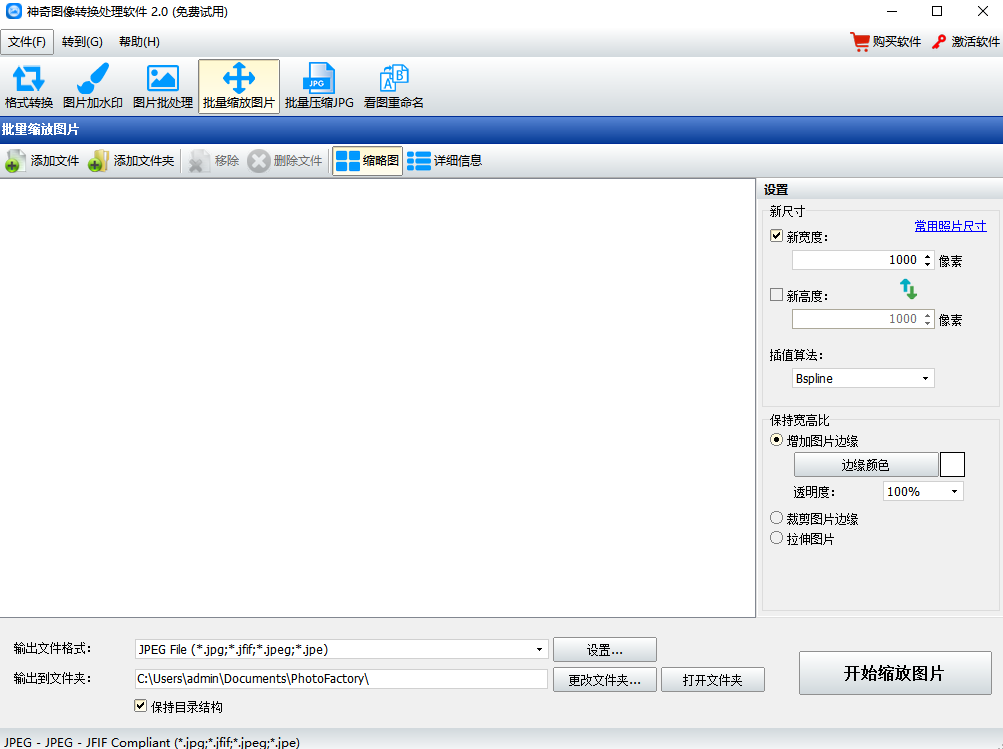The width and height of the screenshot is (1003, 749).
Task: Click 开始缩放图片 to start resizing
Action: tap(895, 673)
